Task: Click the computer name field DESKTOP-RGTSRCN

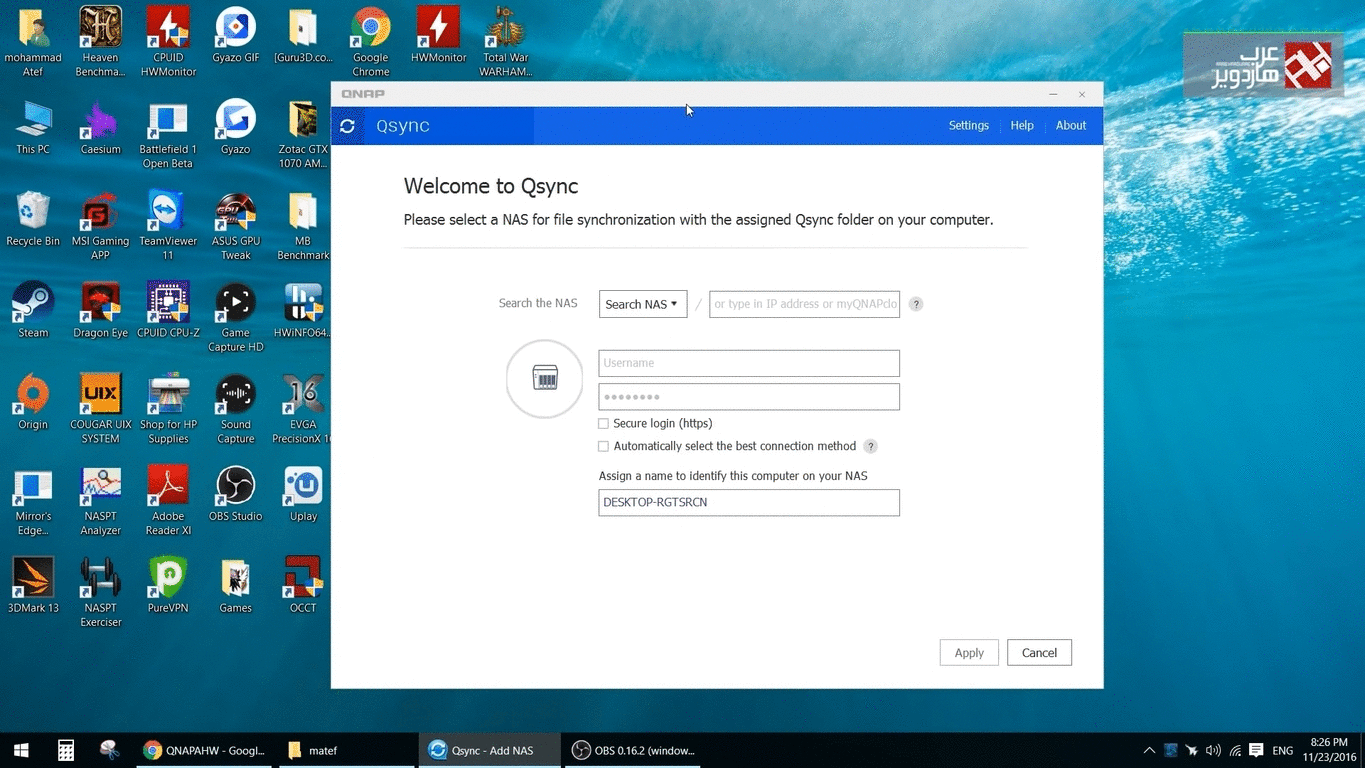Action: [x=749, y=502]
